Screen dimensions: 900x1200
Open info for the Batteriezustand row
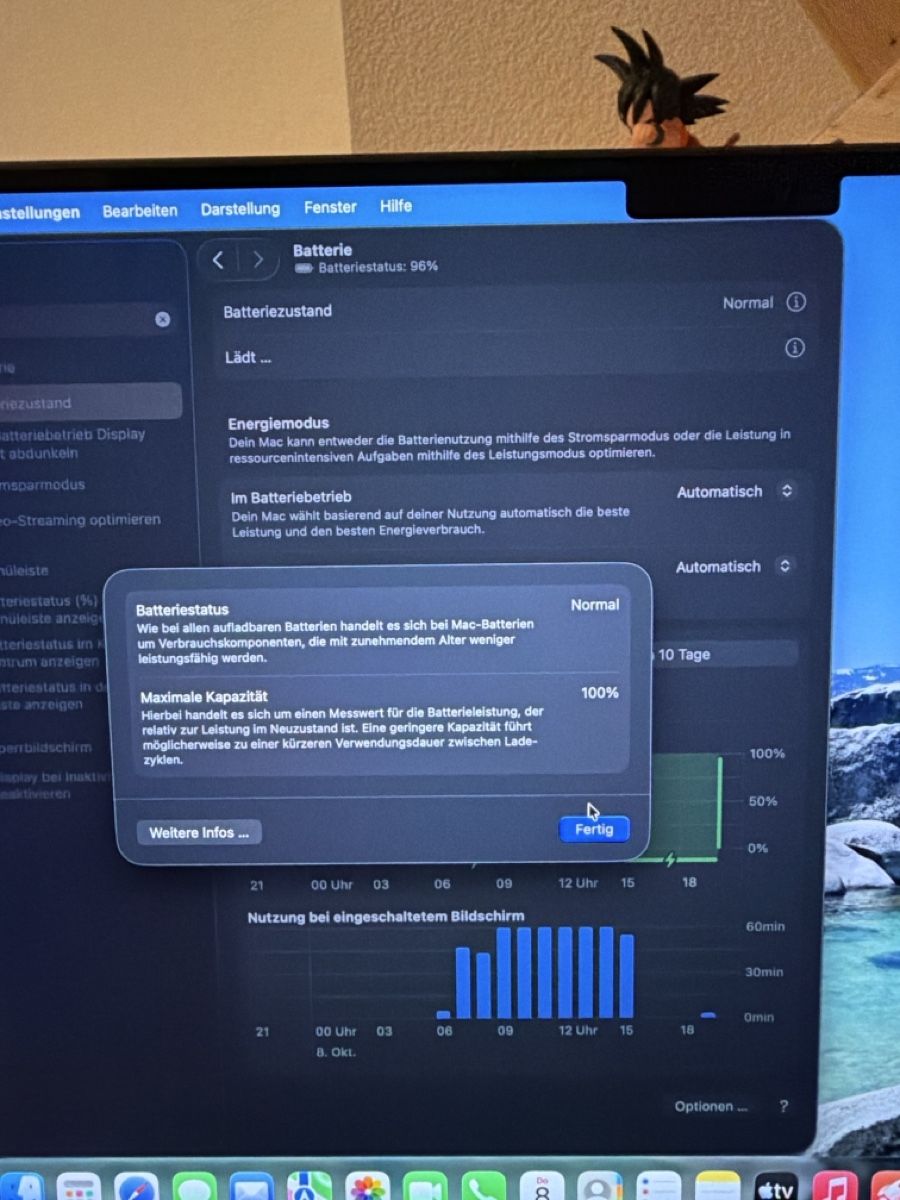pyautogui.click(x=796, y=302)
